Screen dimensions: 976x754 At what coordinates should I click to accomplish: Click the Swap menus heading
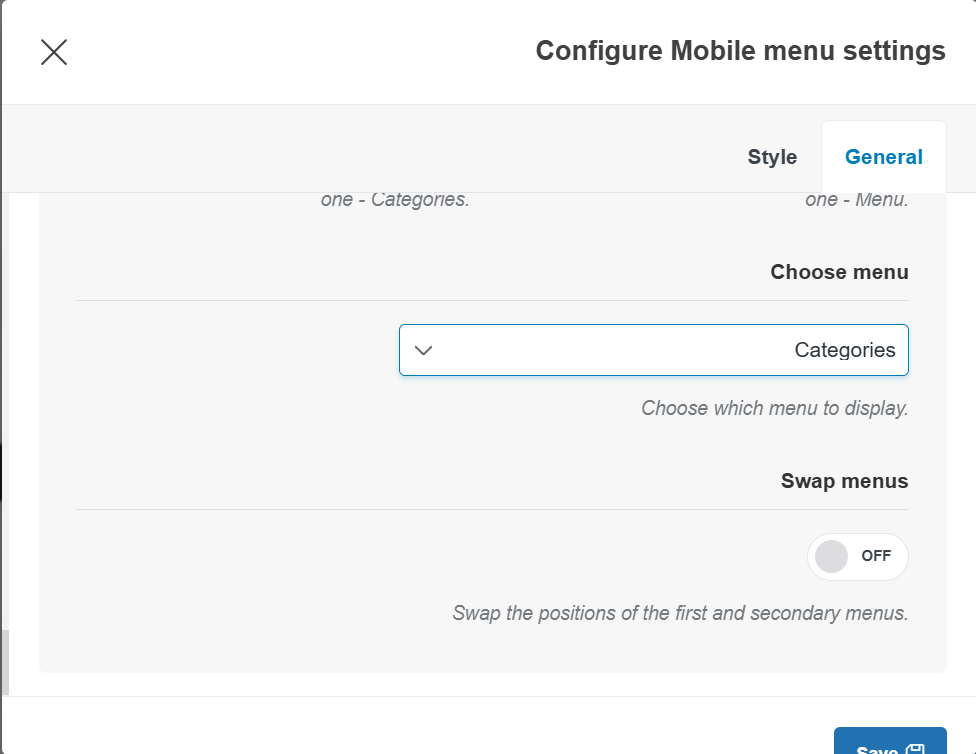(844, 481)
